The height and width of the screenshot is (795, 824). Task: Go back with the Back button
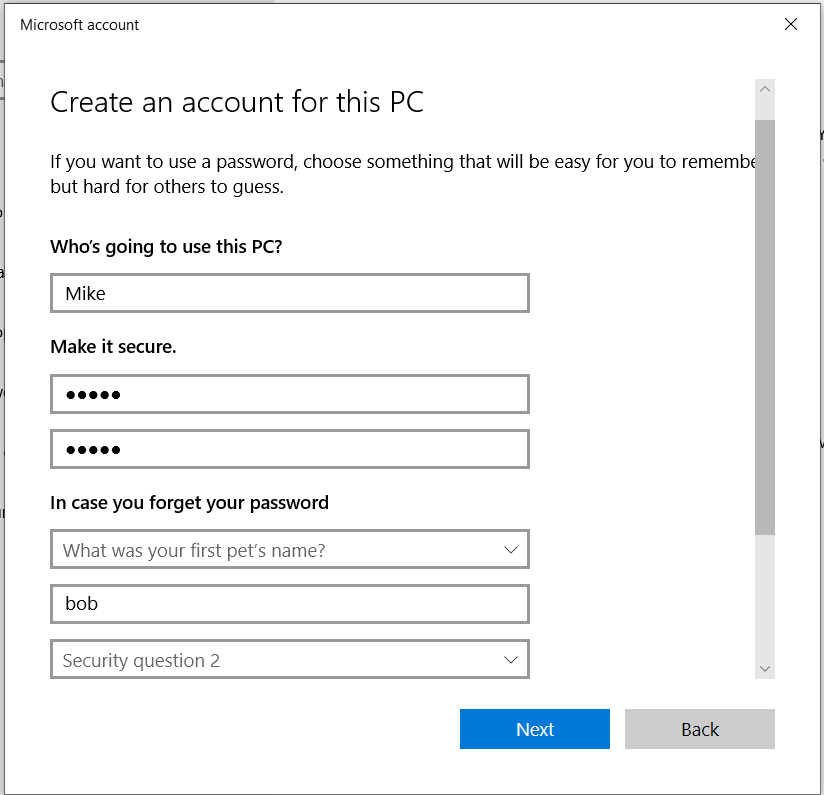pos(699,729)
